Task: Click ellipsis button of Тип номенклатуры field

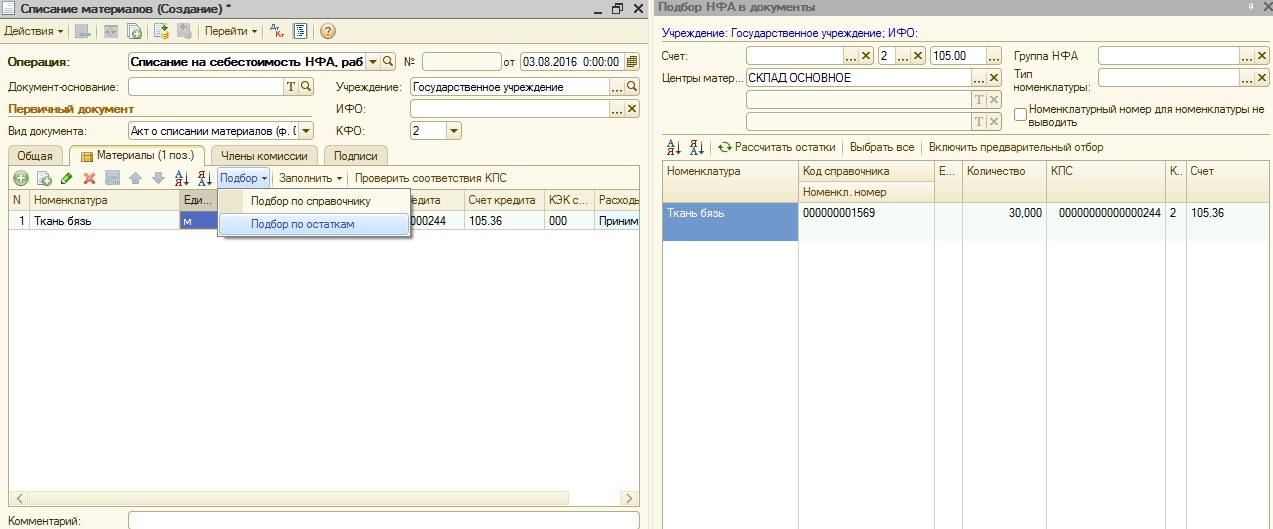Action: pos(1247,76)
